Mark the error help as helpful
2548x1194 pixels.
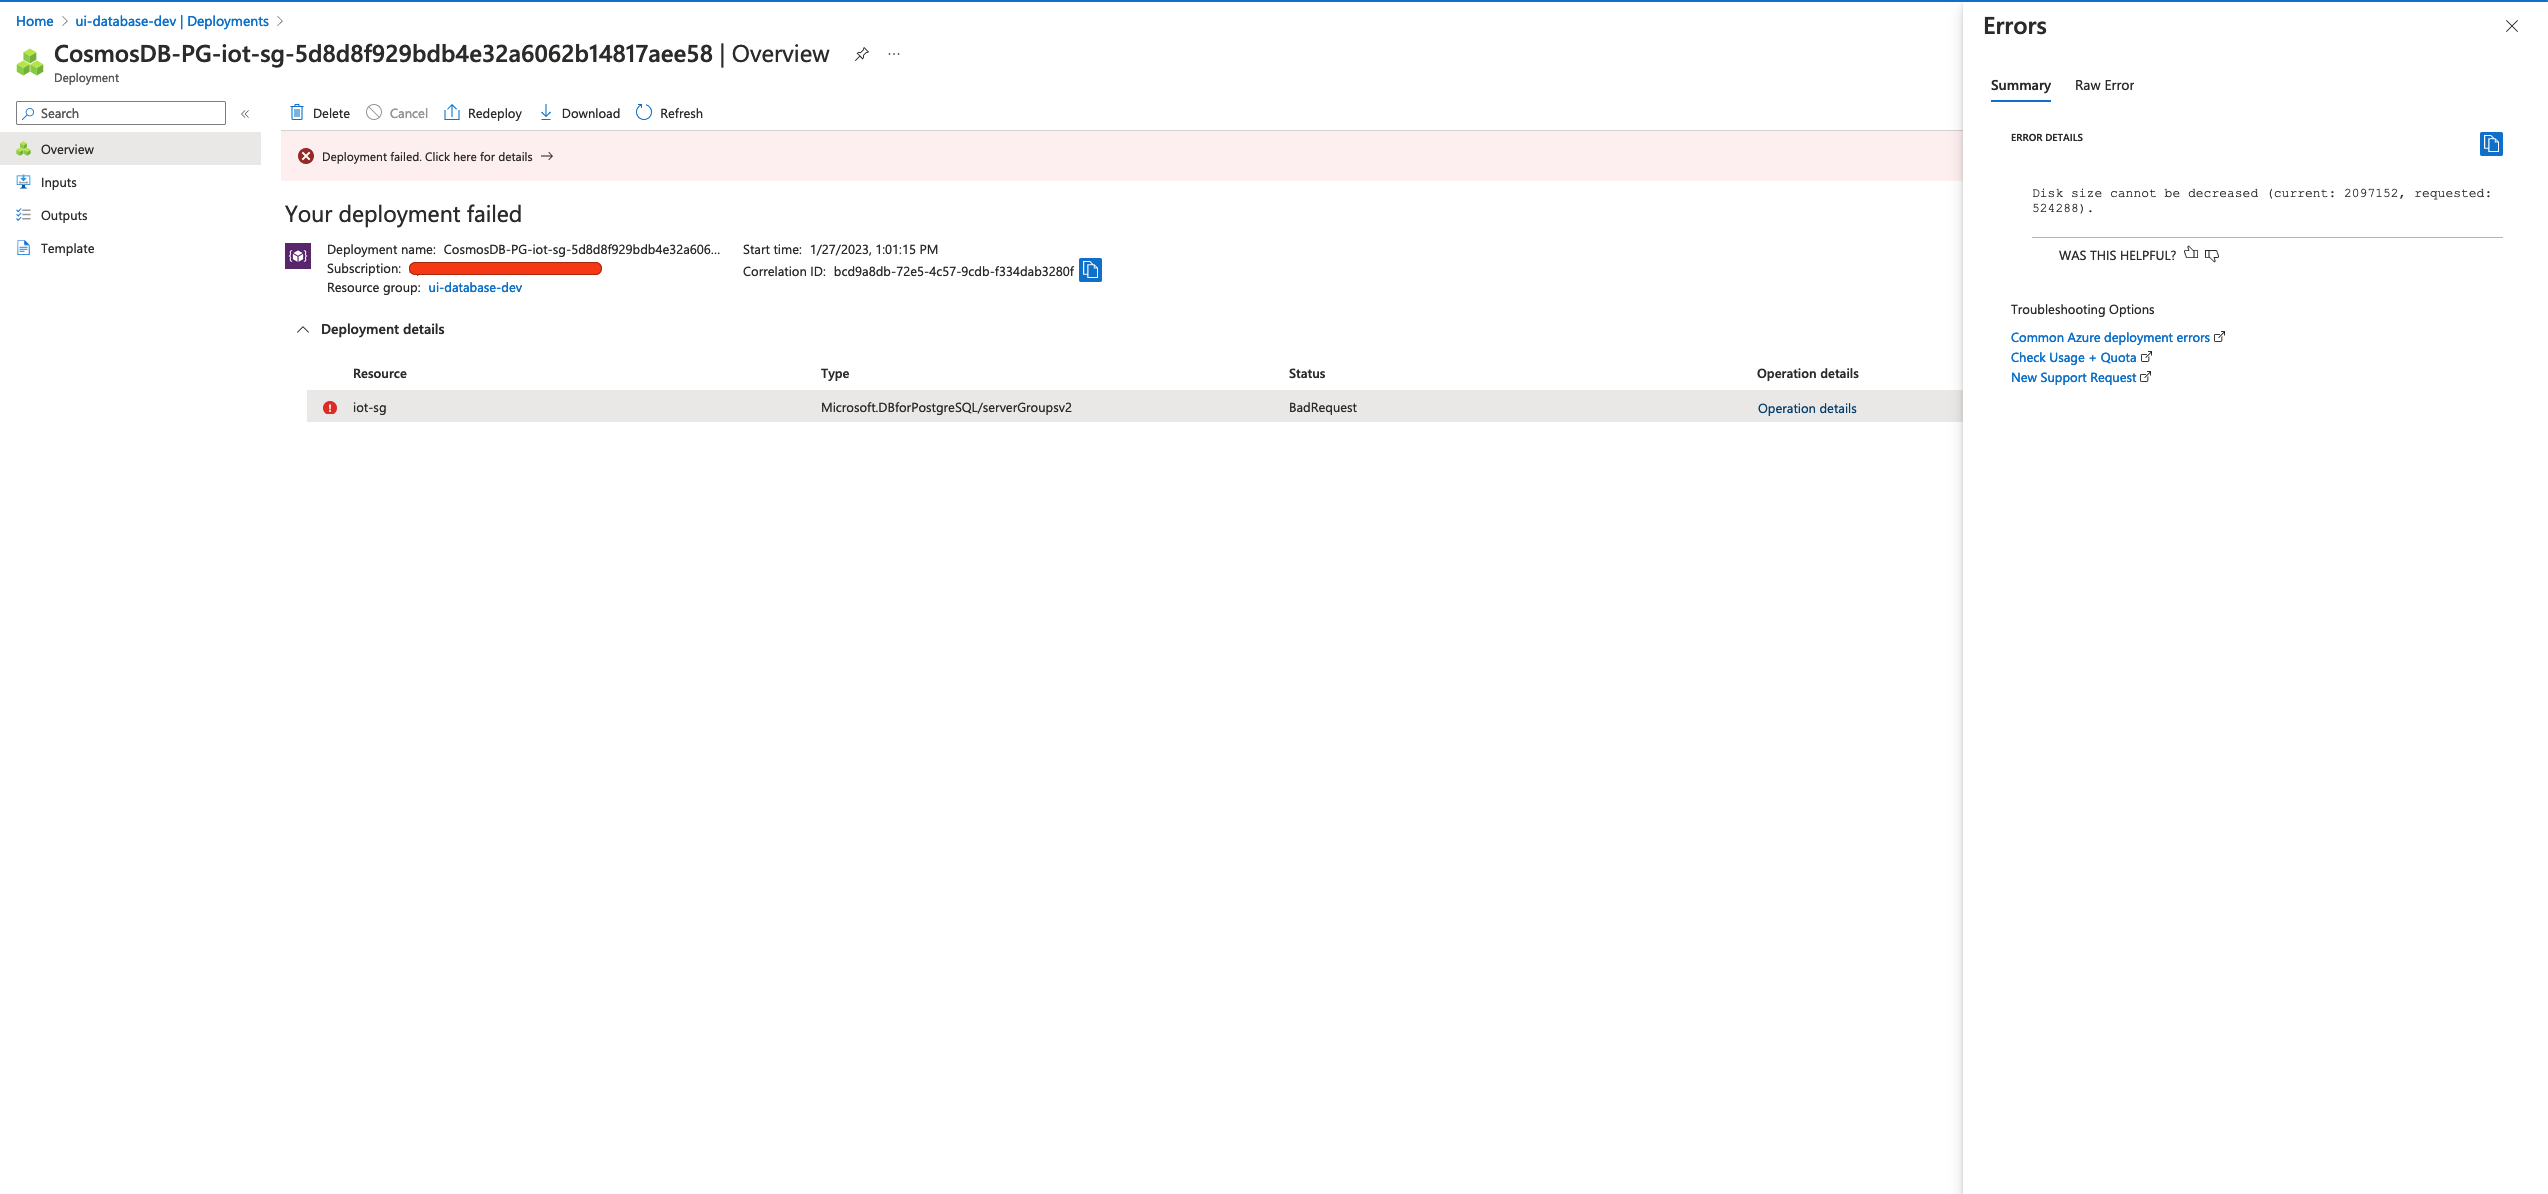[x=2190, y=254]
